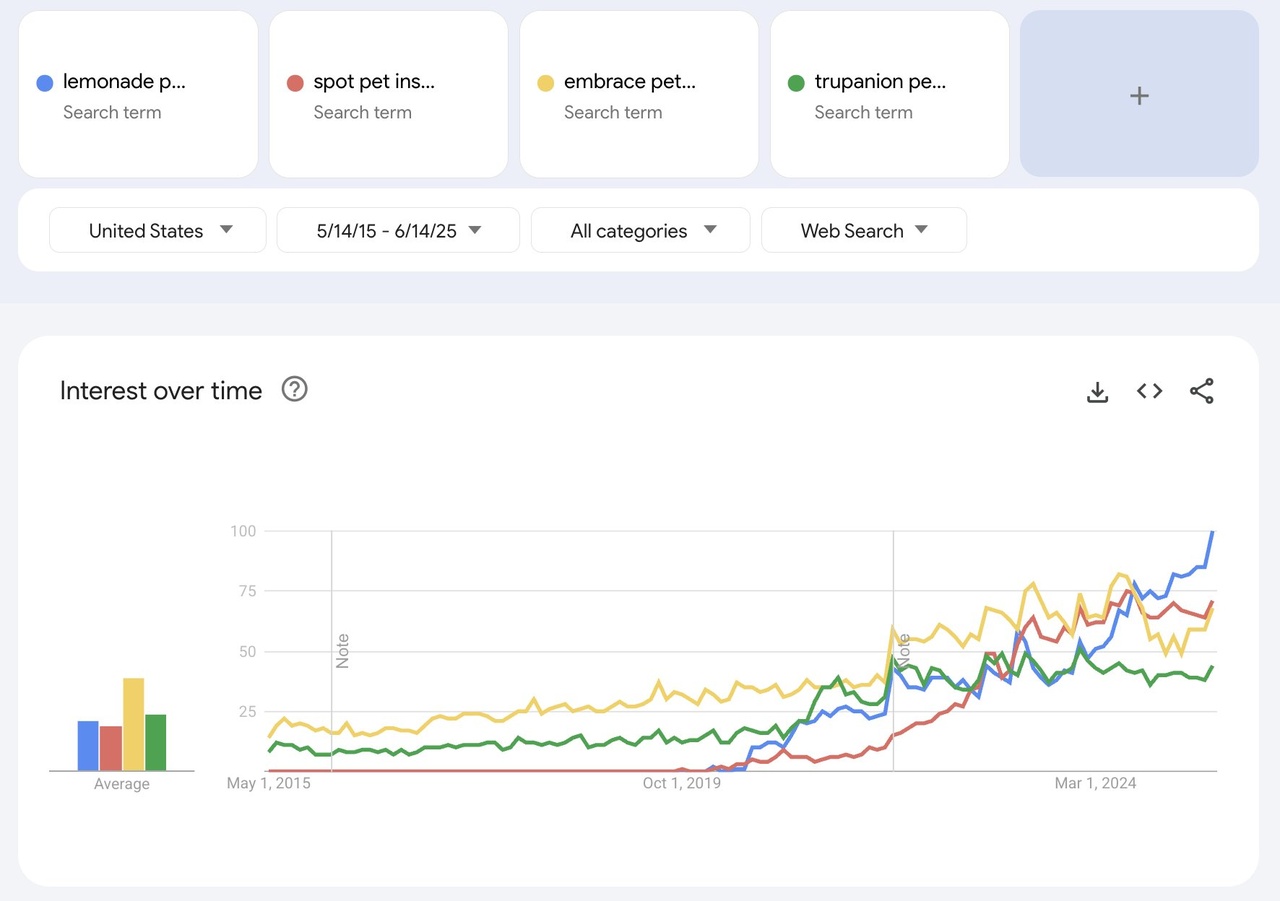Screen dimensions: 1280x901
Task: Click the 25 y-axis label
Action: coord(248,711)
